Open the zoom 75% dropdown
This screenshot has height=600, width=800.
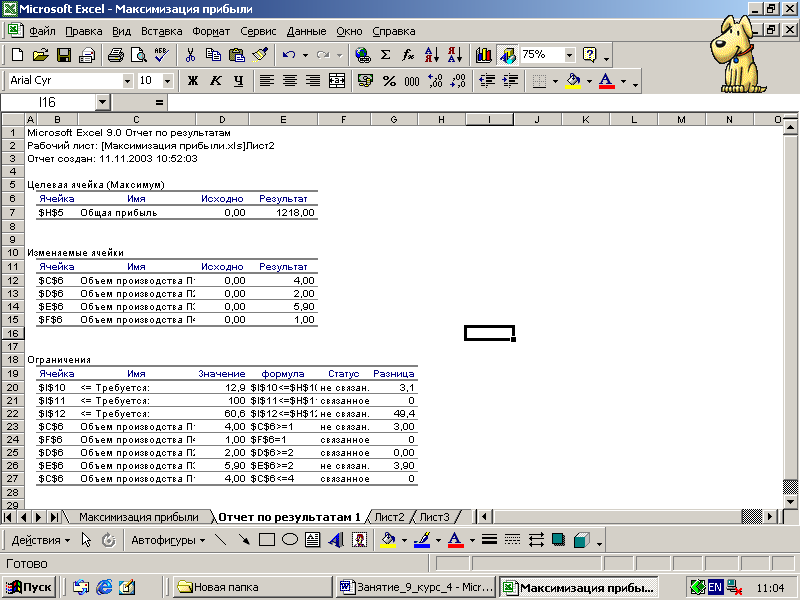click(569, 55)
